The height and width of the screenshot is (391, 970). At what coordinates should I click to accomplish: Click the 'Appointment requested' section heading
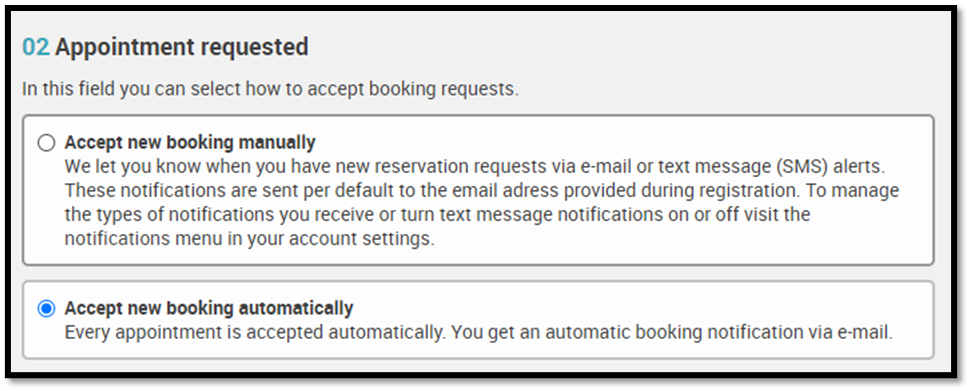(x=181, y=47)
